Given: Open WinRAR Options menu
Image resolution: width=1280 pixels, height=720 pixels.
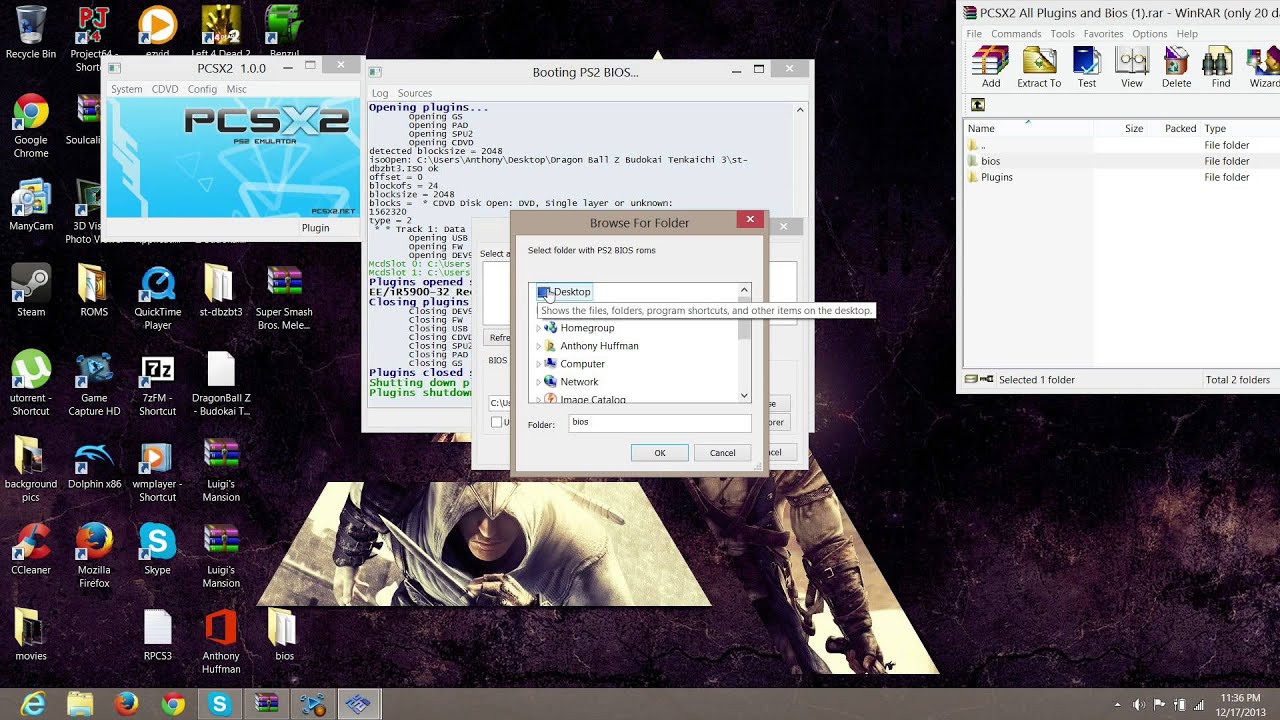Looking at the screenshot, I should click(x=1149, y=34).
